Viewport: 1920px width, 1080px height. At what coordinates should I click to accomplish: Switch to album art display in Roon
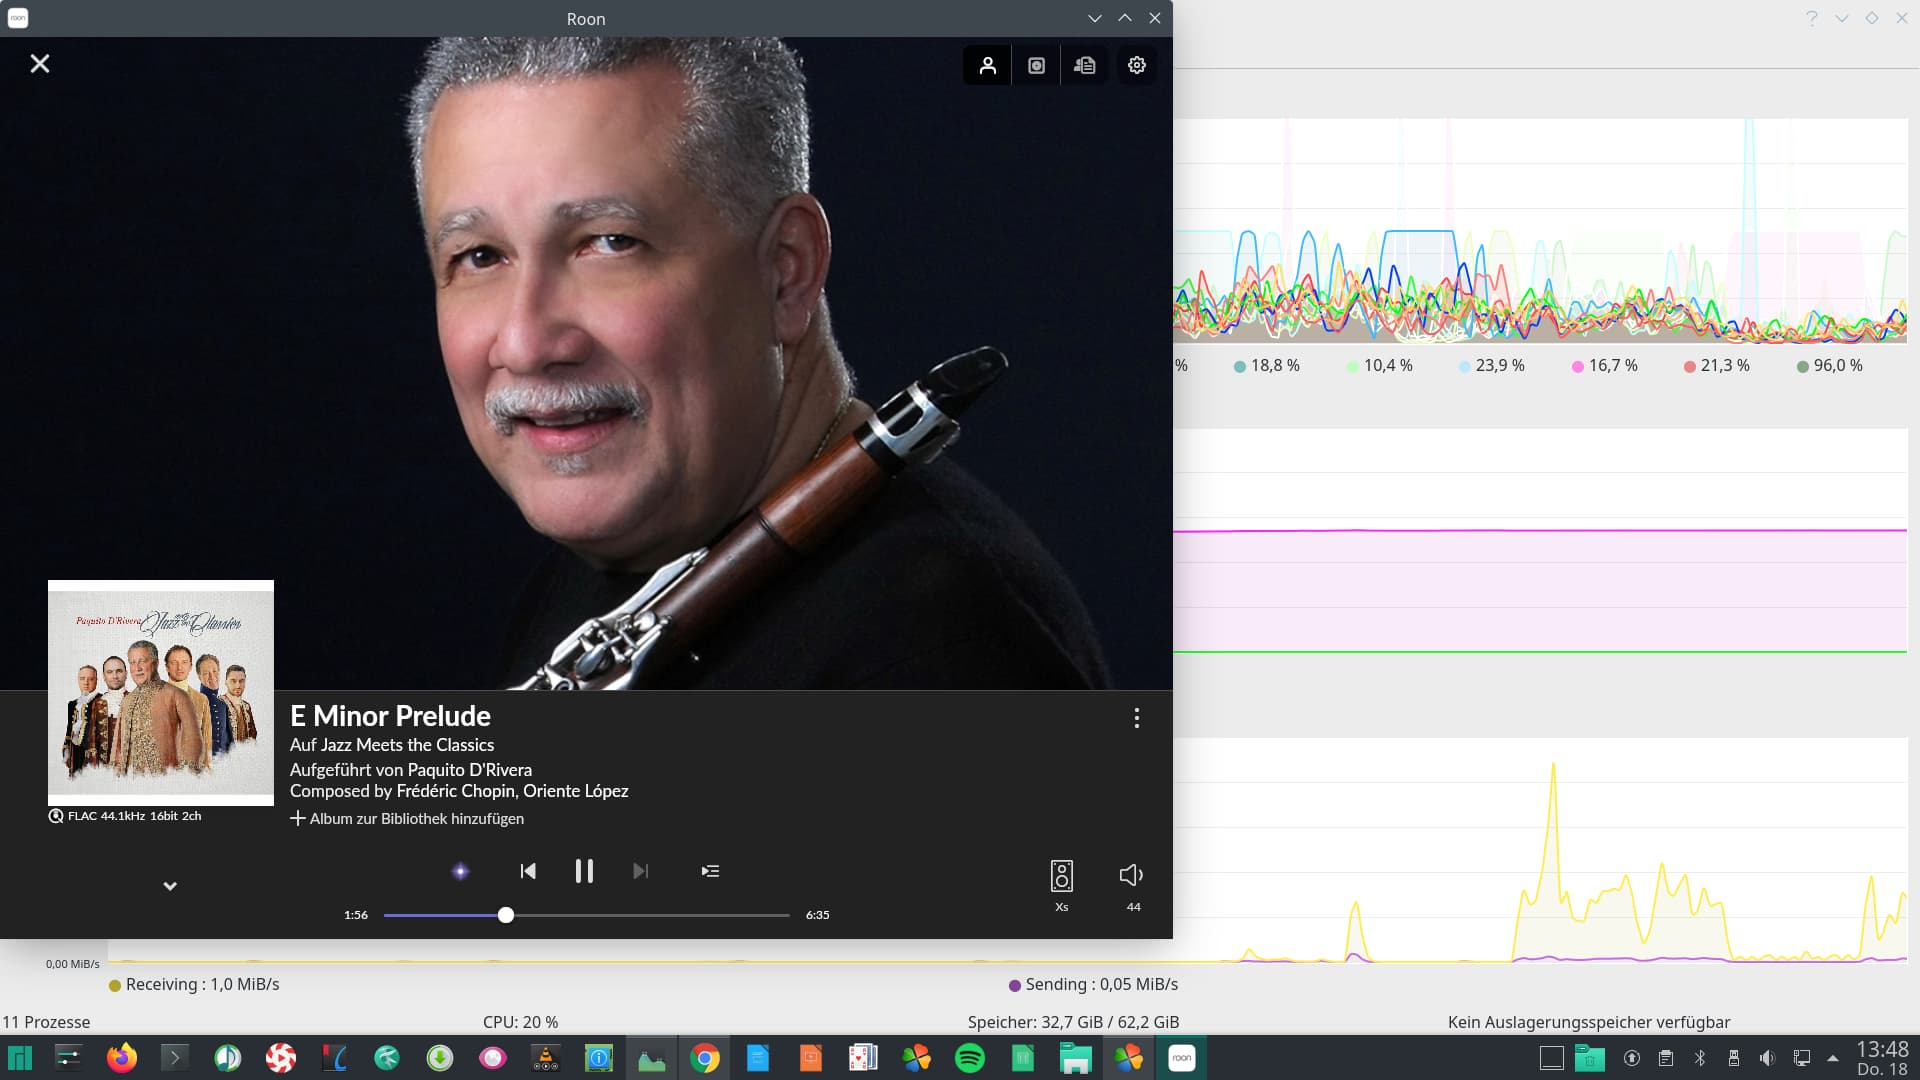1036,65
